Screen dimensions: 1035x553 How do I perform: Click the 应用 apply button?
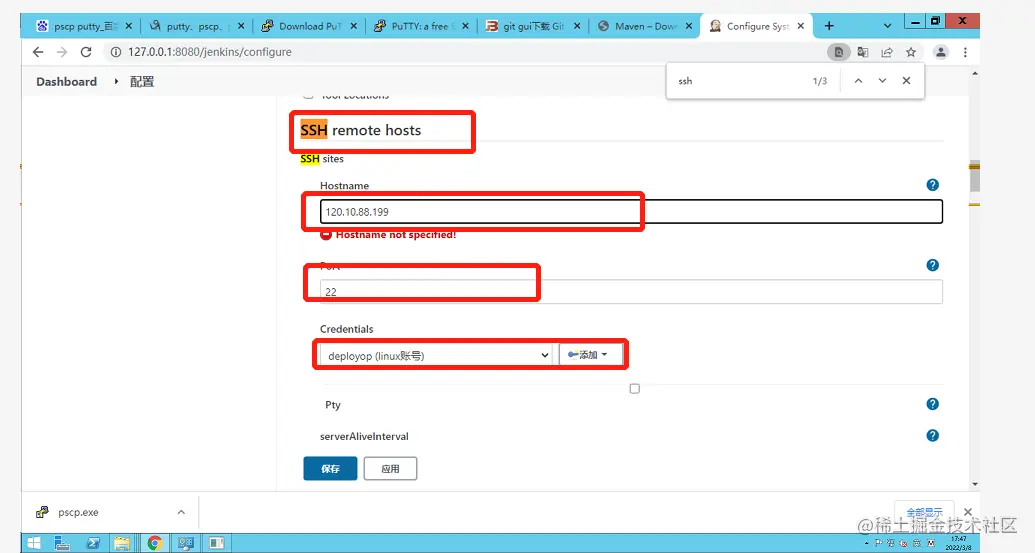tap(390, 469)
